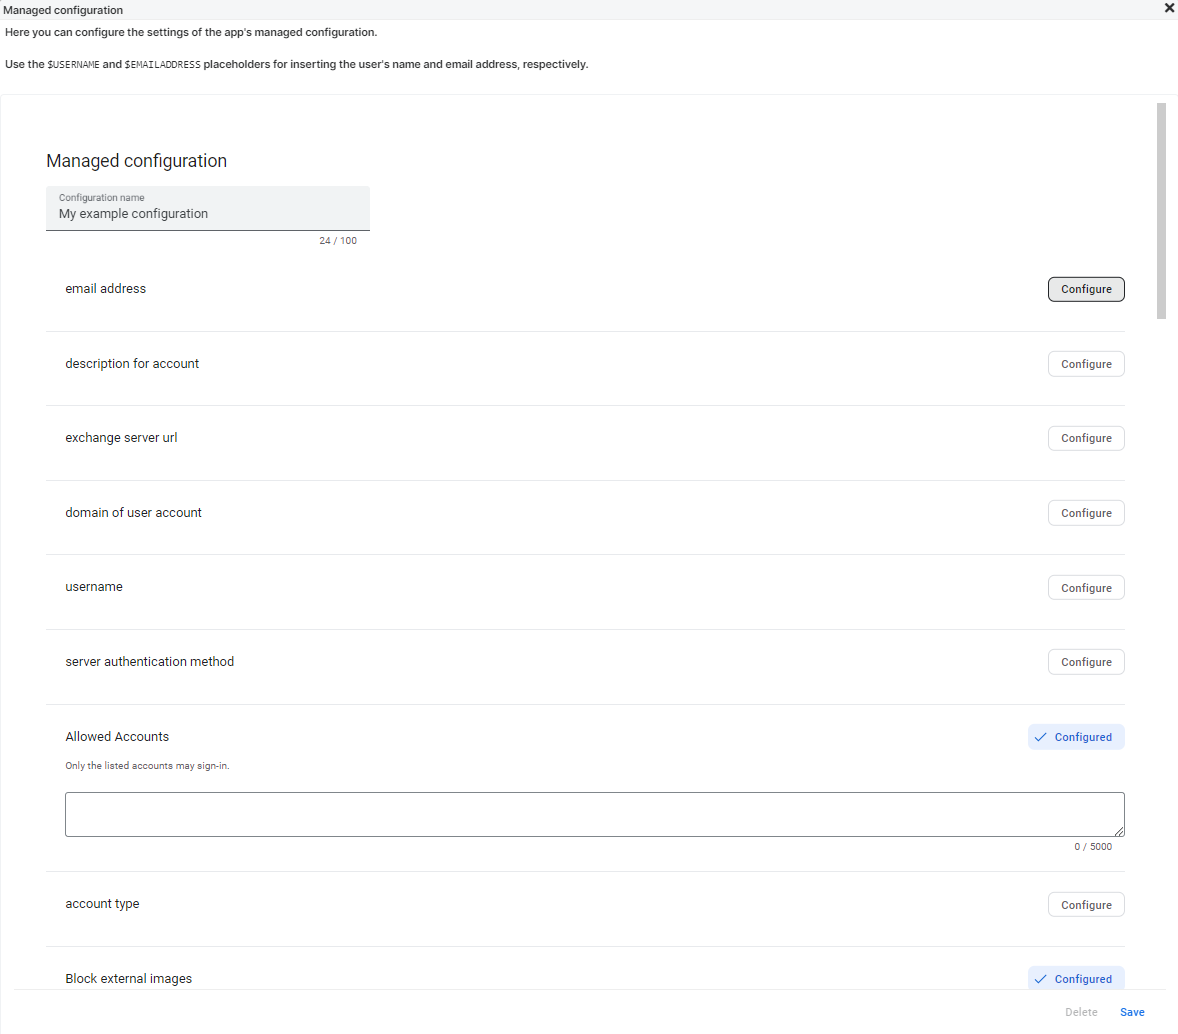Click the character counter under Configuration name
This screenshot has width=1178, height=1034.
(x=338, y=240)
